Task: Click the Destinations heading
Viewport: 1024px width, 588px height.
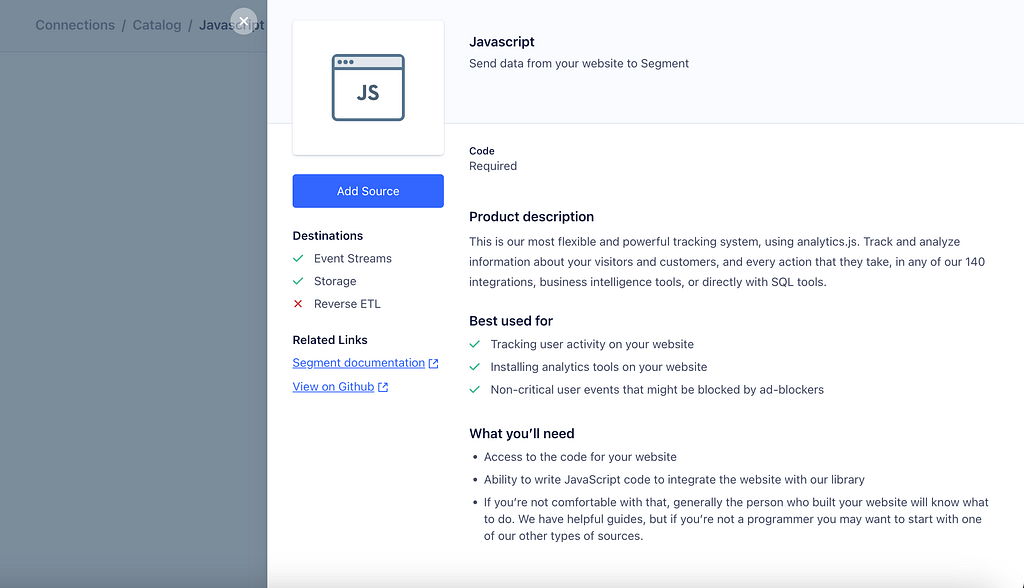Action: coord(328,236)
